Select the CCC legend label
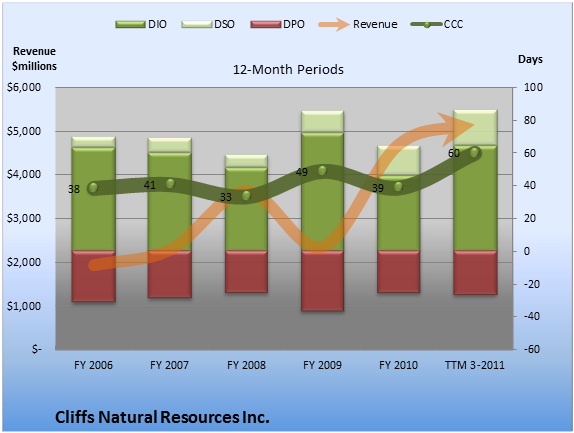This screenshot has height=433, width=574. pyautogui.click(x=454, y=24)
